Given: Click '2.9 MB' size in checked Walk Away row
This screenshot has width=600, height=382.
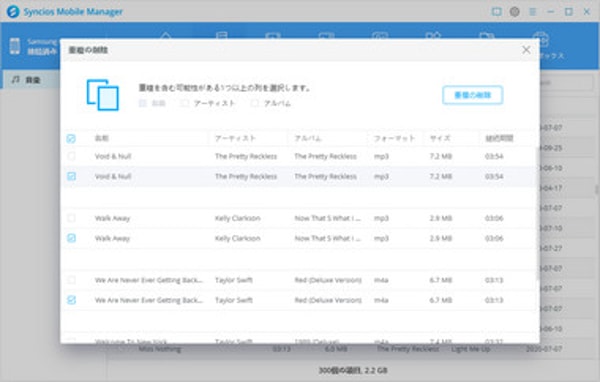Looking at the screenshot, I should click(x=441, y=238).
